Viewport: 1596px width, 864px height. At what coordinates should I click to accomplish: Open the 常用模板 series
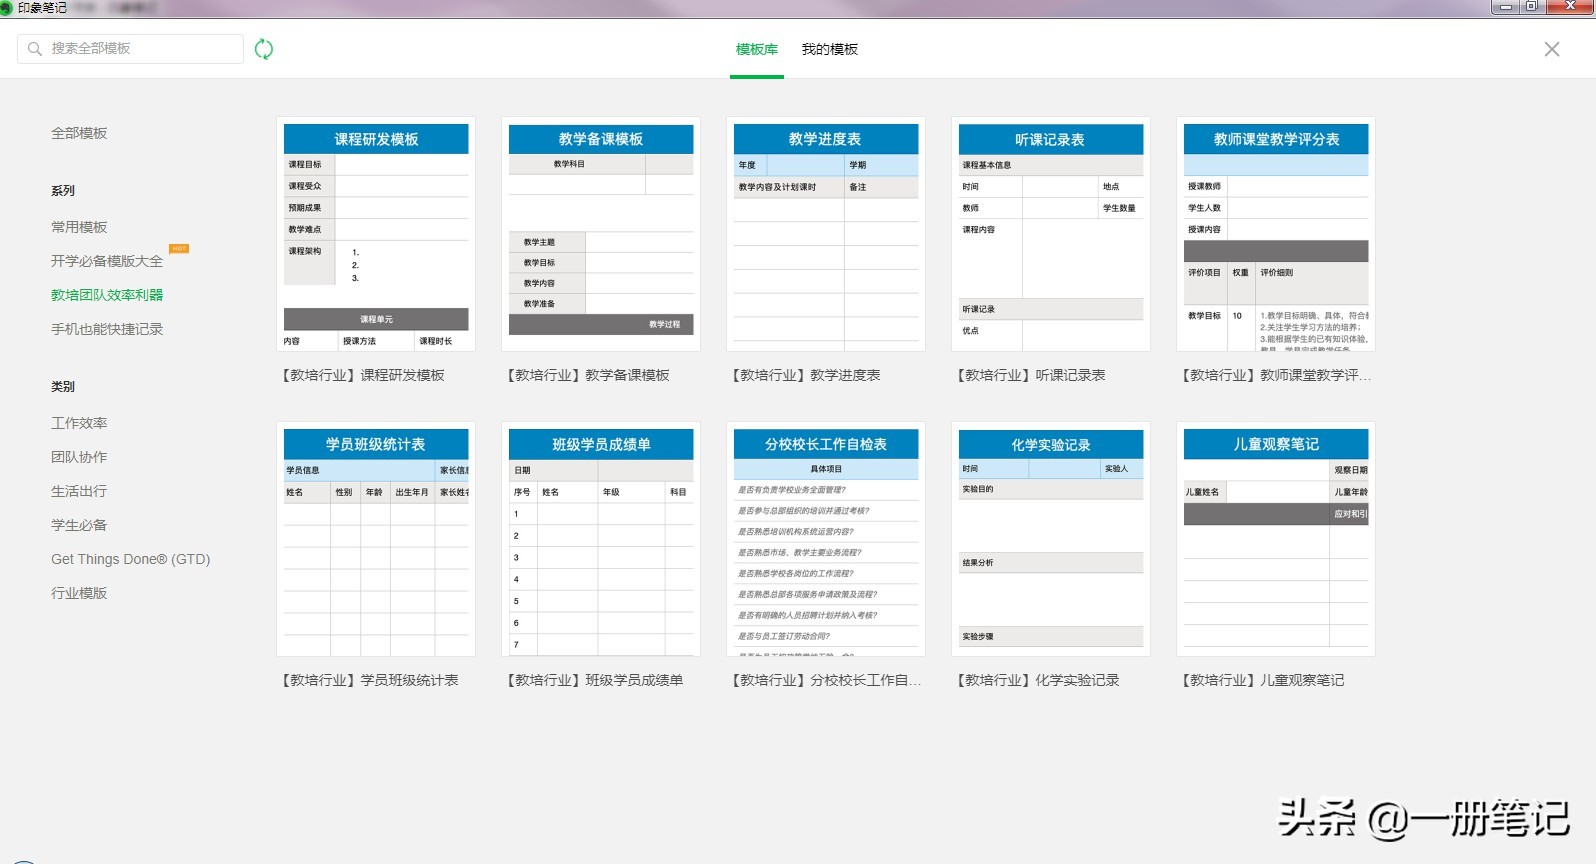point(79,227)
